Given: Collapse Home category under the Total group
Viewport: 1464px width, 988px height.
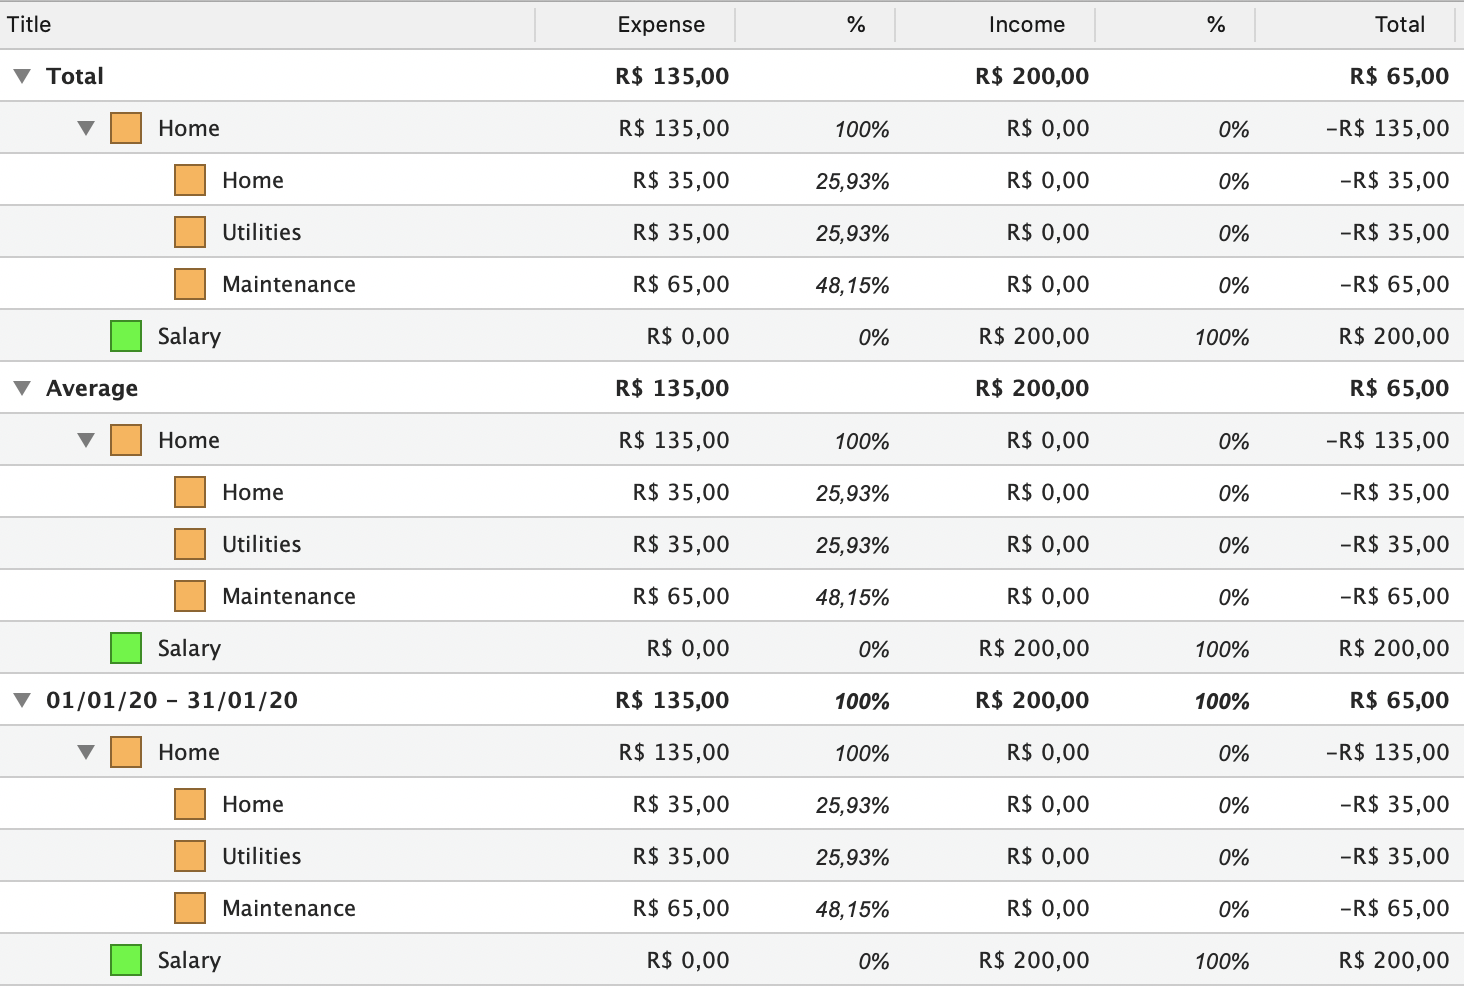Looking at the screenshot, I should [x=86, y=128].
